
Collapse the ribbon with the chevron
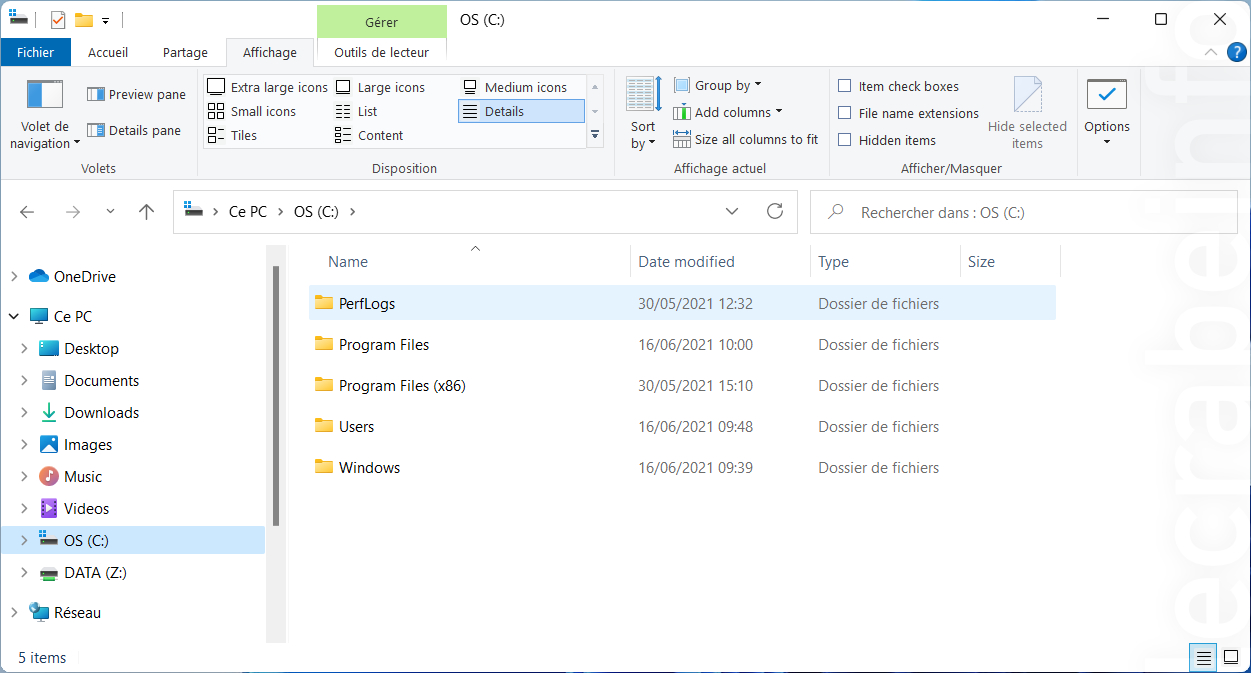(x=1211, y=52)
